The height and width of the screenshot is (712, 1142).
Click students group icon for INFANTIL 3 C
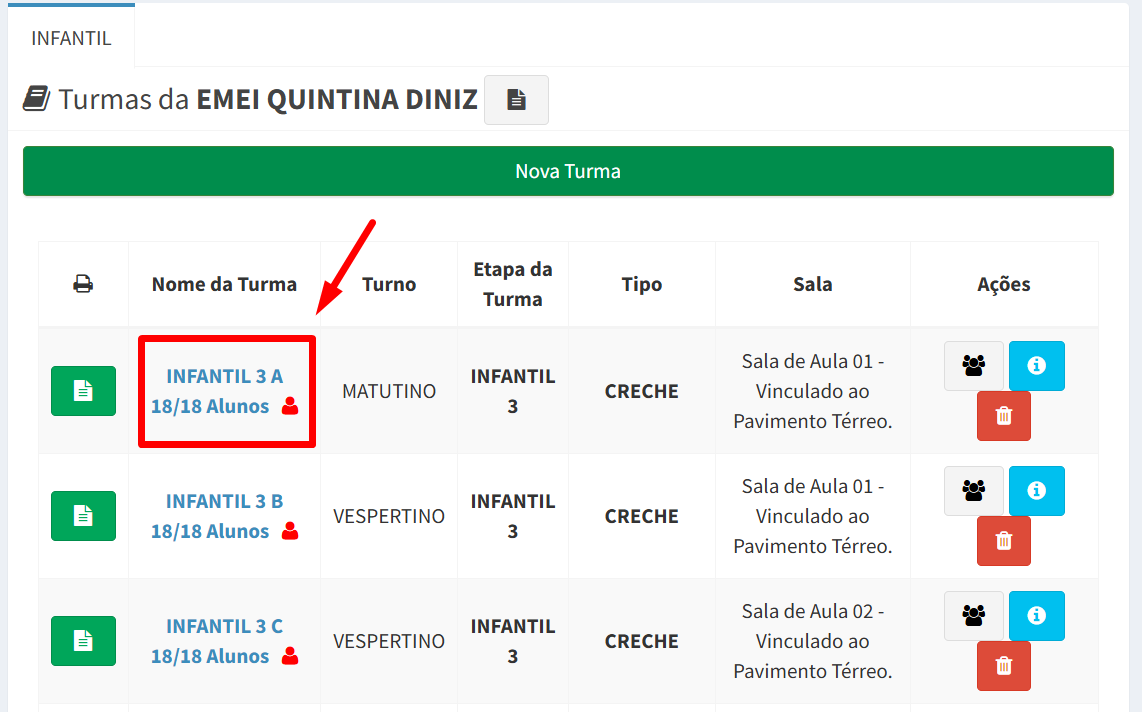[x=974, y=616]
